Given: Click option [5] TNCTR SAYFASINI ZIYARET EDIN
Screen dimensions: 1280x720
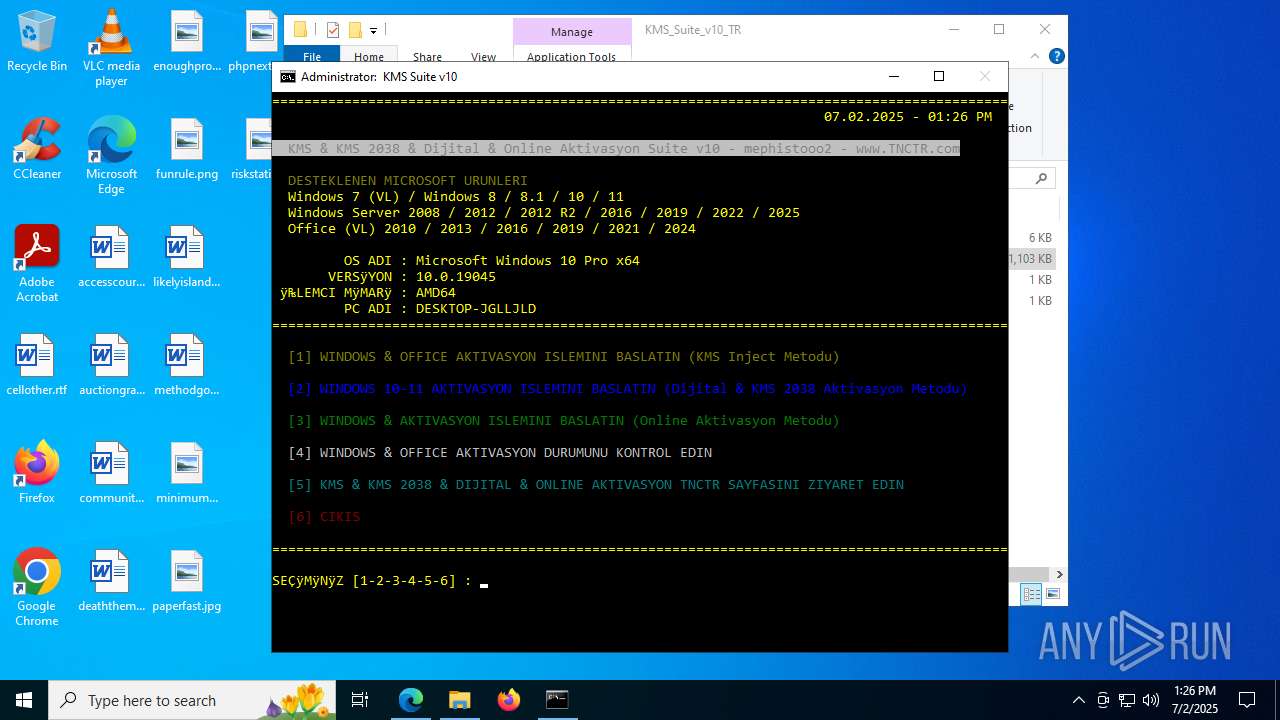Looking at the screenshot, I should coord(596,485).
